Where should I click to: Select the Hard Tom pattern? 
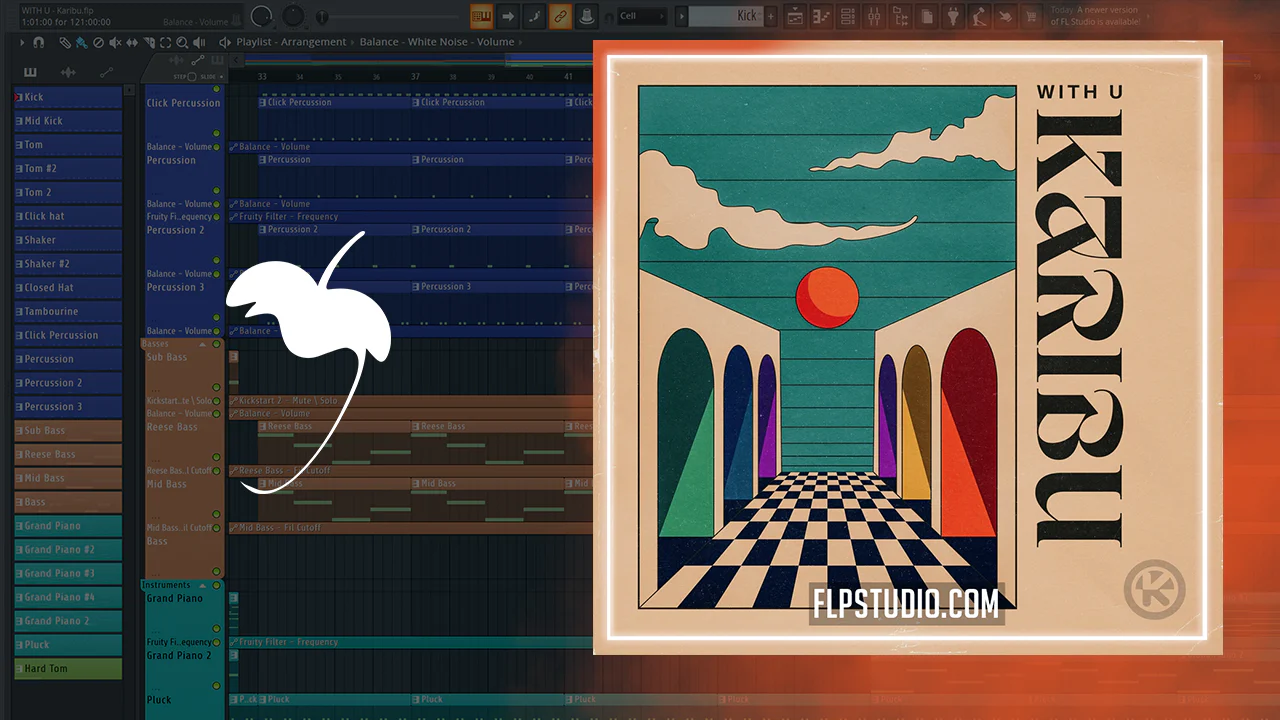point(68,668)
